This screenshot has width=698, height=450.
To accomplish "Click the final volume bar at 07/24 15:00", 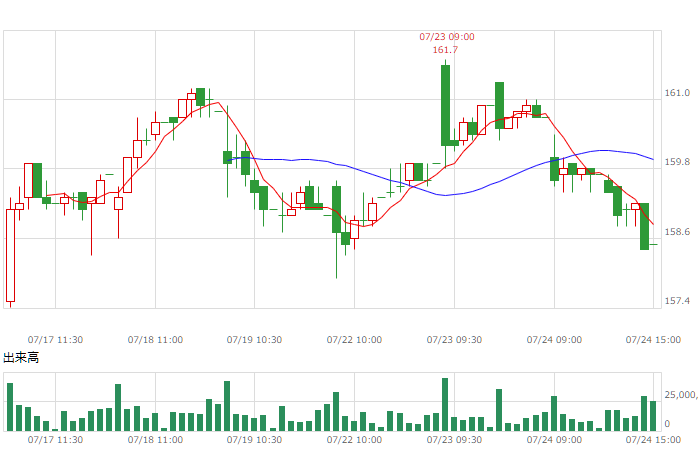I will [653, 416].
